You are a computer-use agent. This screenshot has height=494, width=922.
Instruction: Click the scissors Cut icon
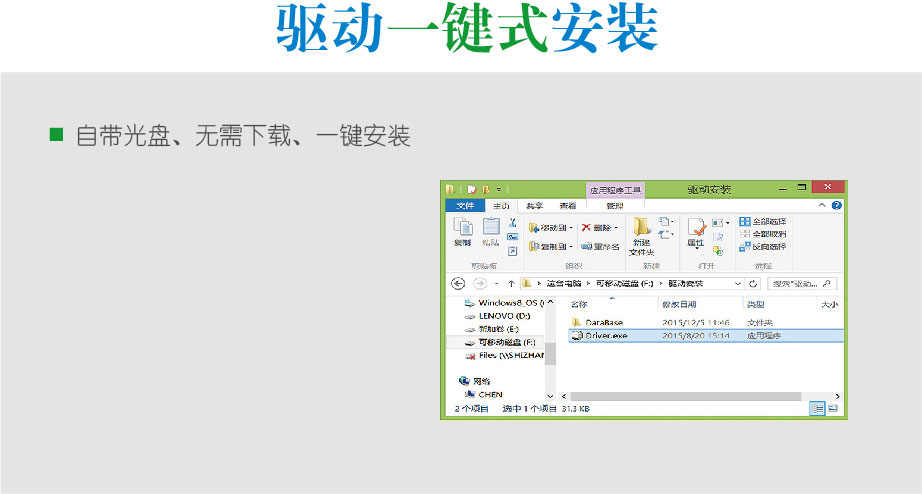[512, 222]
